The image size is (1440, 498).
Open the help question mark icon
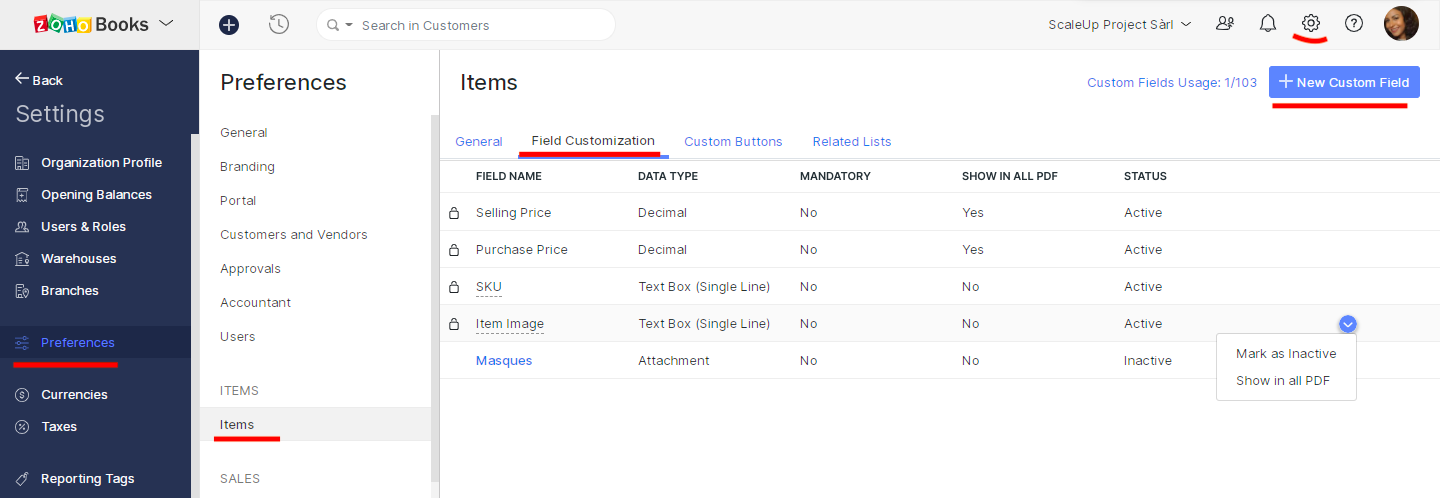pyautogui.click(x=1354, y=23)
